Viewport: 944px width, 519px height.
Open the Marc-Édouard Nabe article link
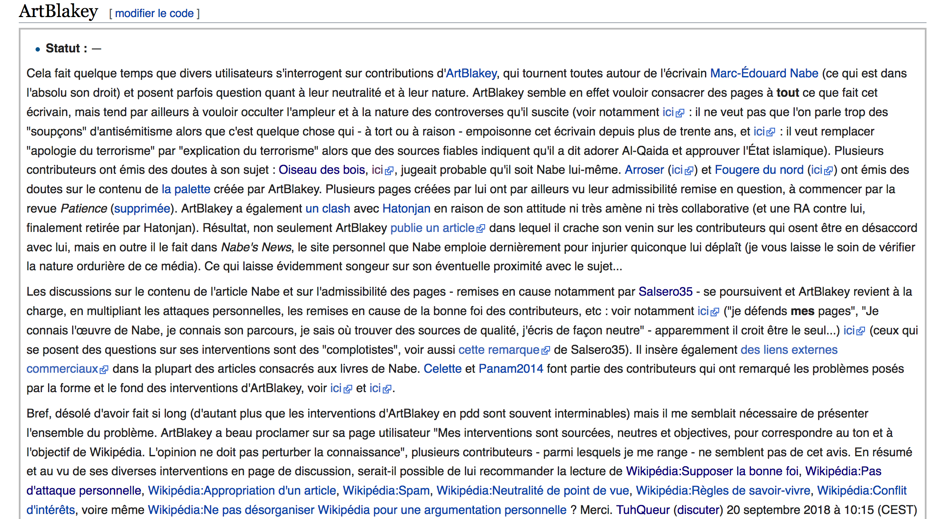click(x=764, y=73)
